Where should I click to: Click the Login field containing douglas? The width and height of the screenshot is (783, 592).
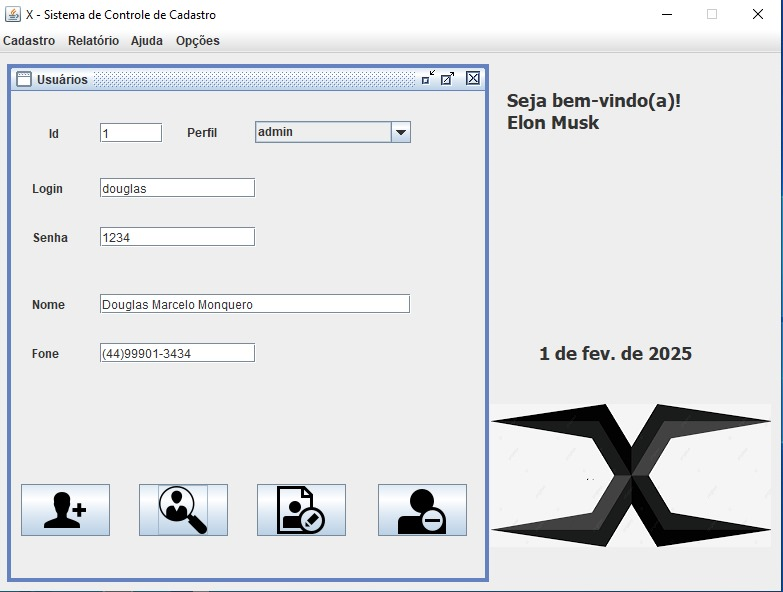click(177, 188)
